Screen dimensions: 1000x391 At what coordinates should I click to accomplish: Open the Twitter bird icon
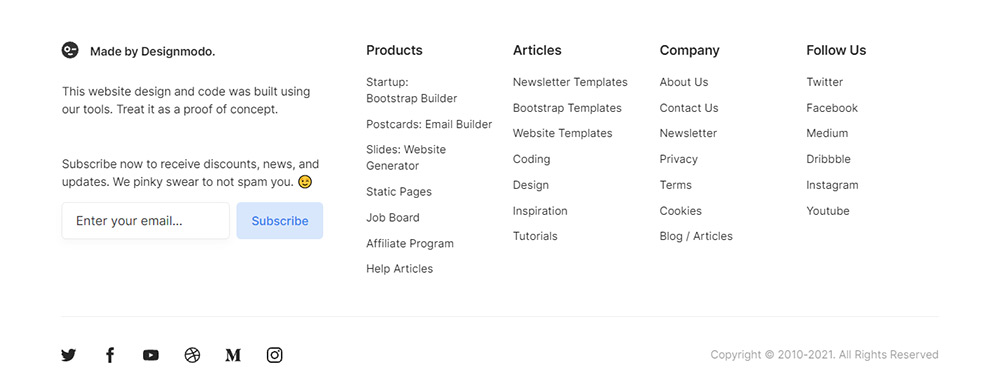point(69,355)
